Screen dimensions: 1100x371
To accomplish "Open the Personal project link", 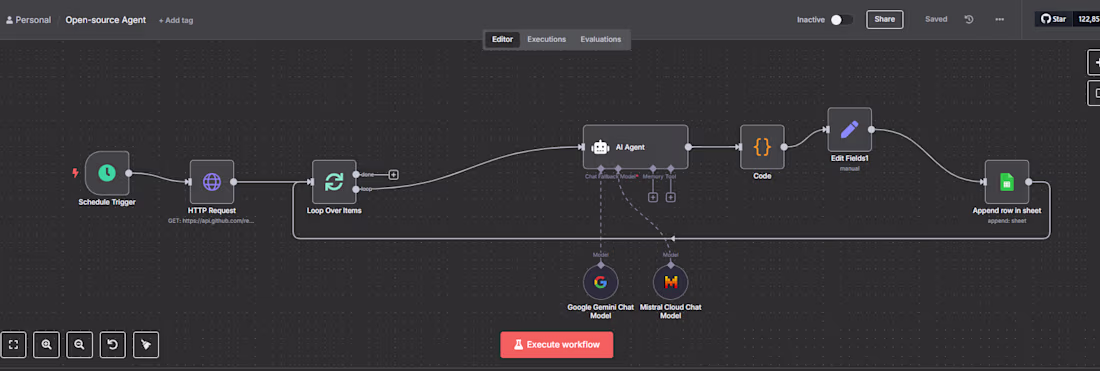I will pyautogui.click(x=28, y=20).
